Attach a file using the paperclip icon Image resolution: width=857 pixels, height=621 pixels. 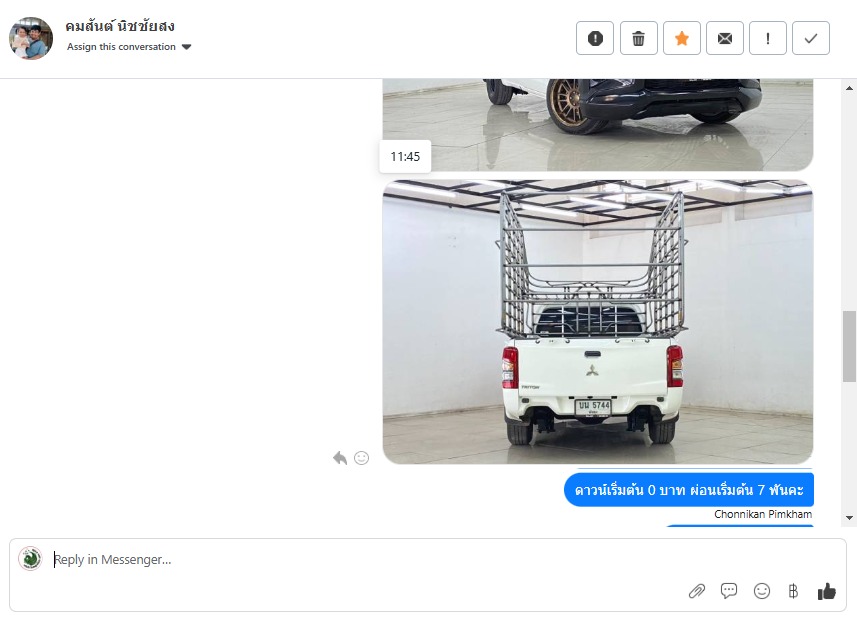click(x=696, y=591)
